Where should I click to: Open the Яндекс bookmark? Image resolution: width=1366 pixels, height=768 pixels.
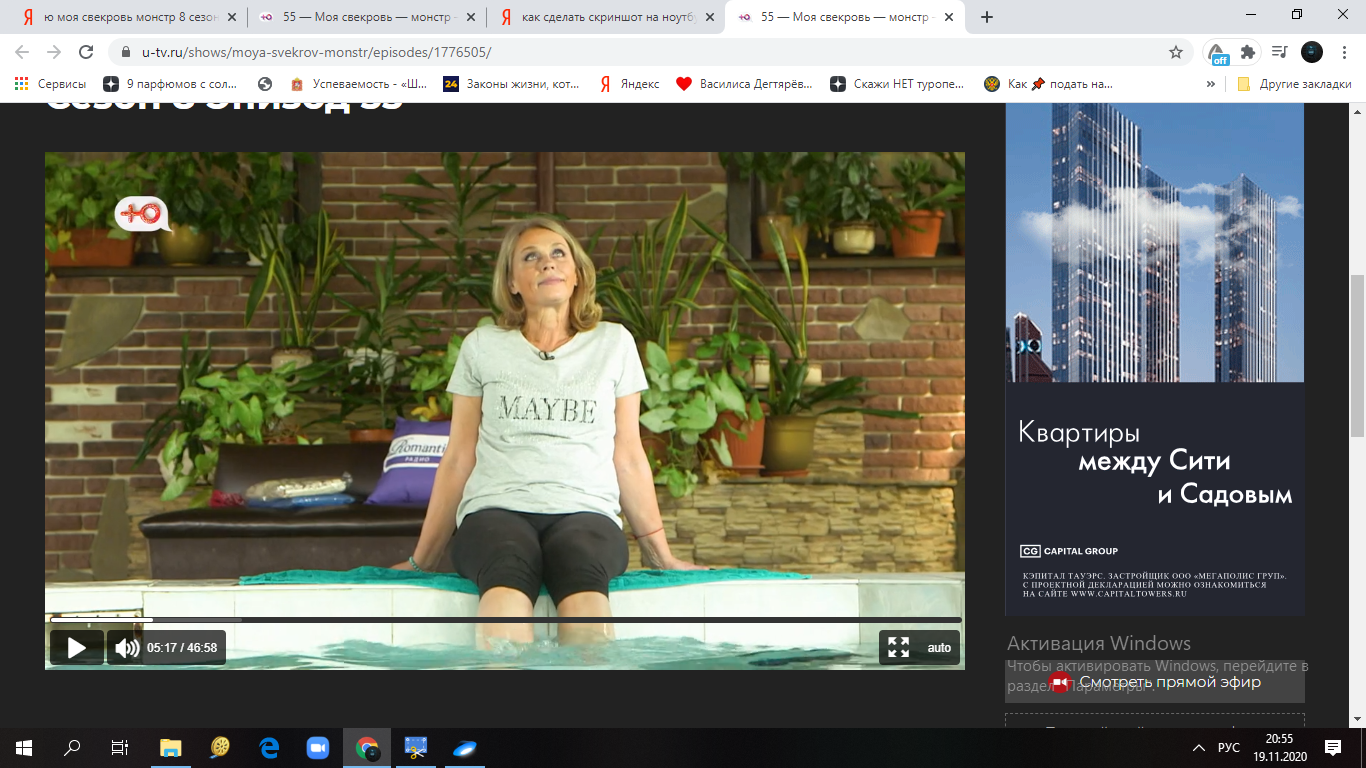[x=629, y=84]
